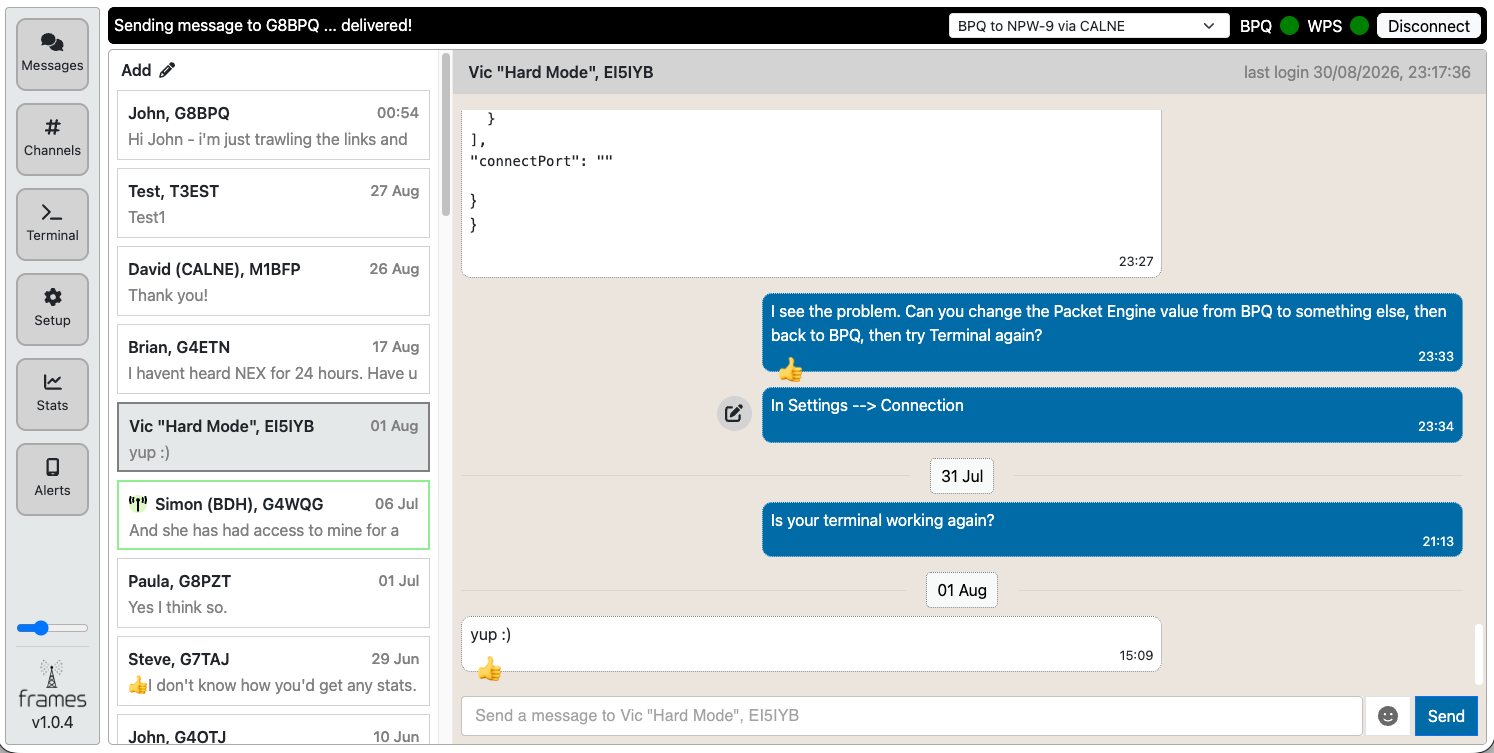Image resolution: width=1494 pixels, height=753 pixels.
Task: Select the John, G8BPQ conversation
Action: click(x=273, y=125)
